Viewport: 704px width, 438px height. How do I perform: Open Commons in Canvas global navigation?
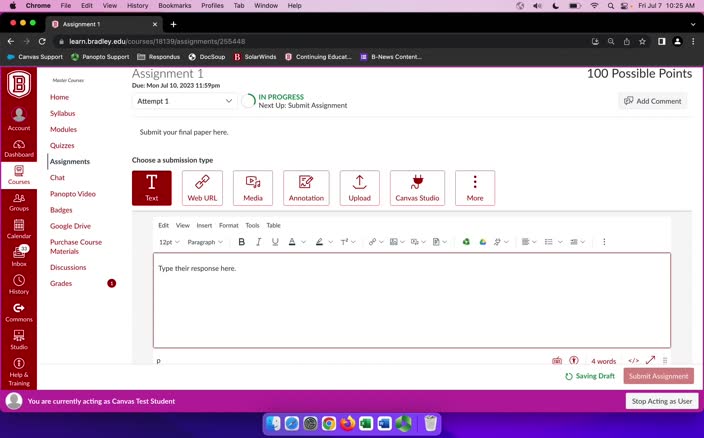point(19,312)
